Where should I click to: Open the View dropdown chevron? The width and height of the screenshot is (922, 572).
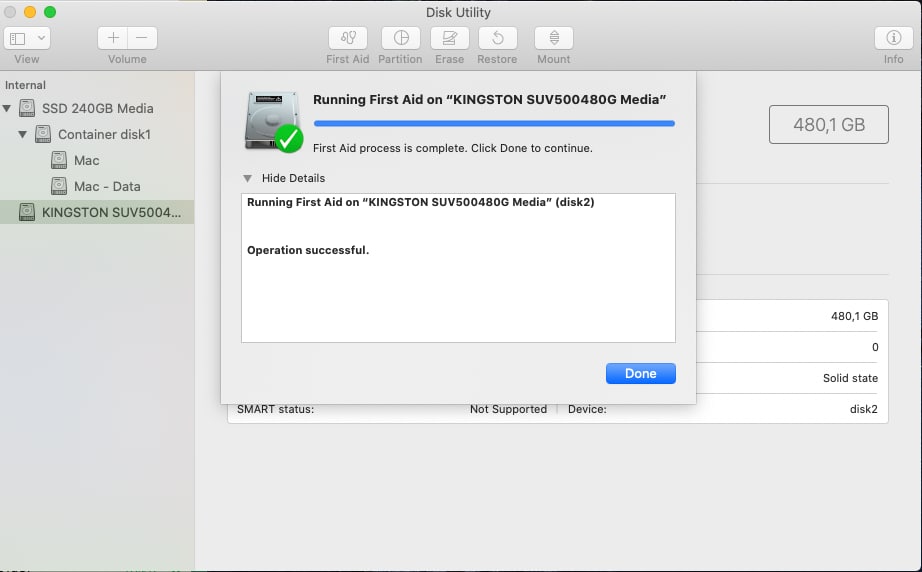click(x=41, y=38)
